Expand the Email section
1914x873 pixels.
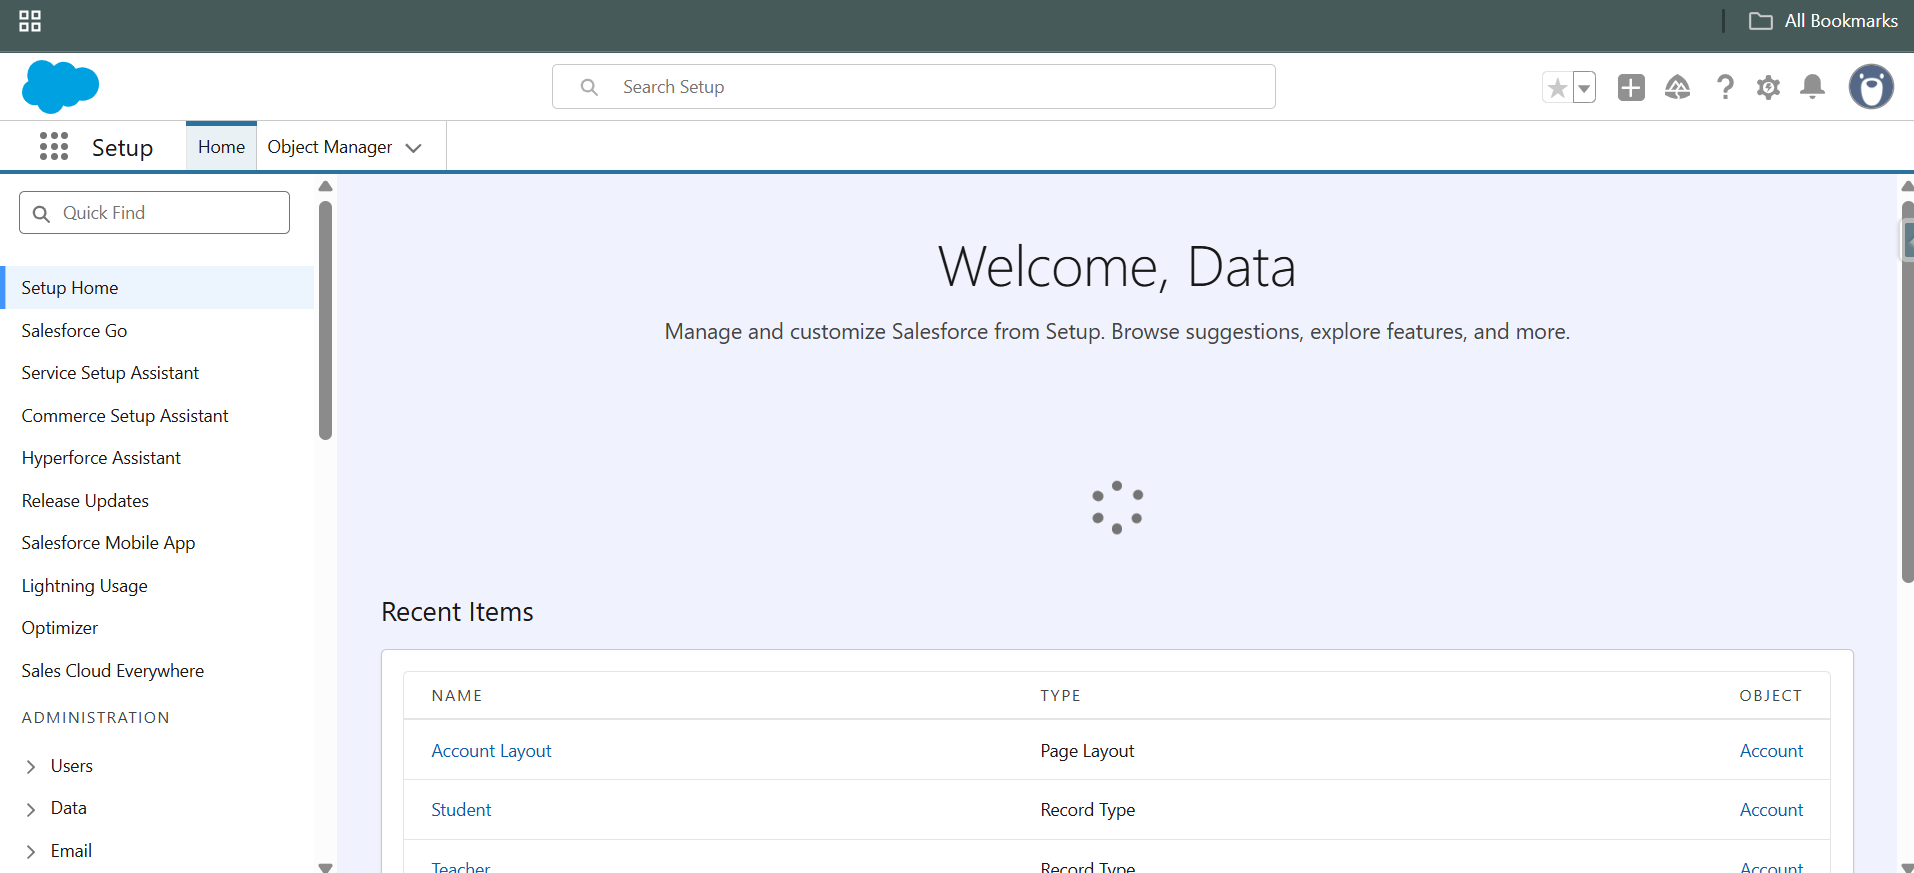click(31, 852)
